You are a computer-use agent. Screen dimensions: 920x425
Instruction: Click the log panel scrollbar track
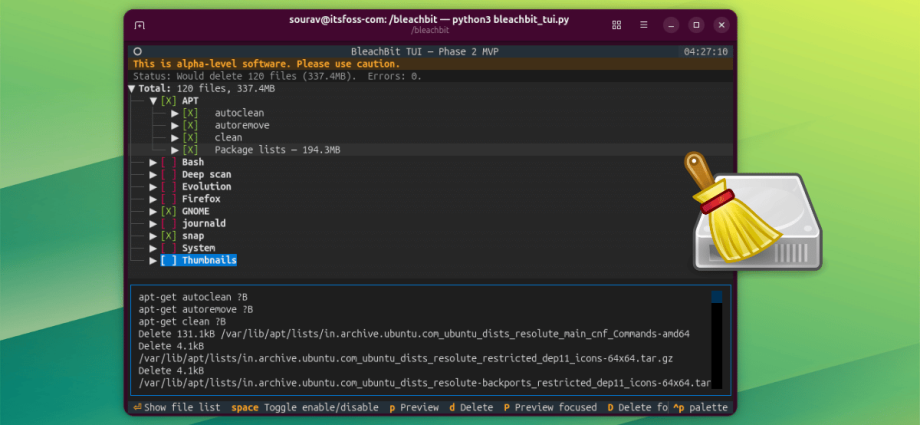coord(716,346)
